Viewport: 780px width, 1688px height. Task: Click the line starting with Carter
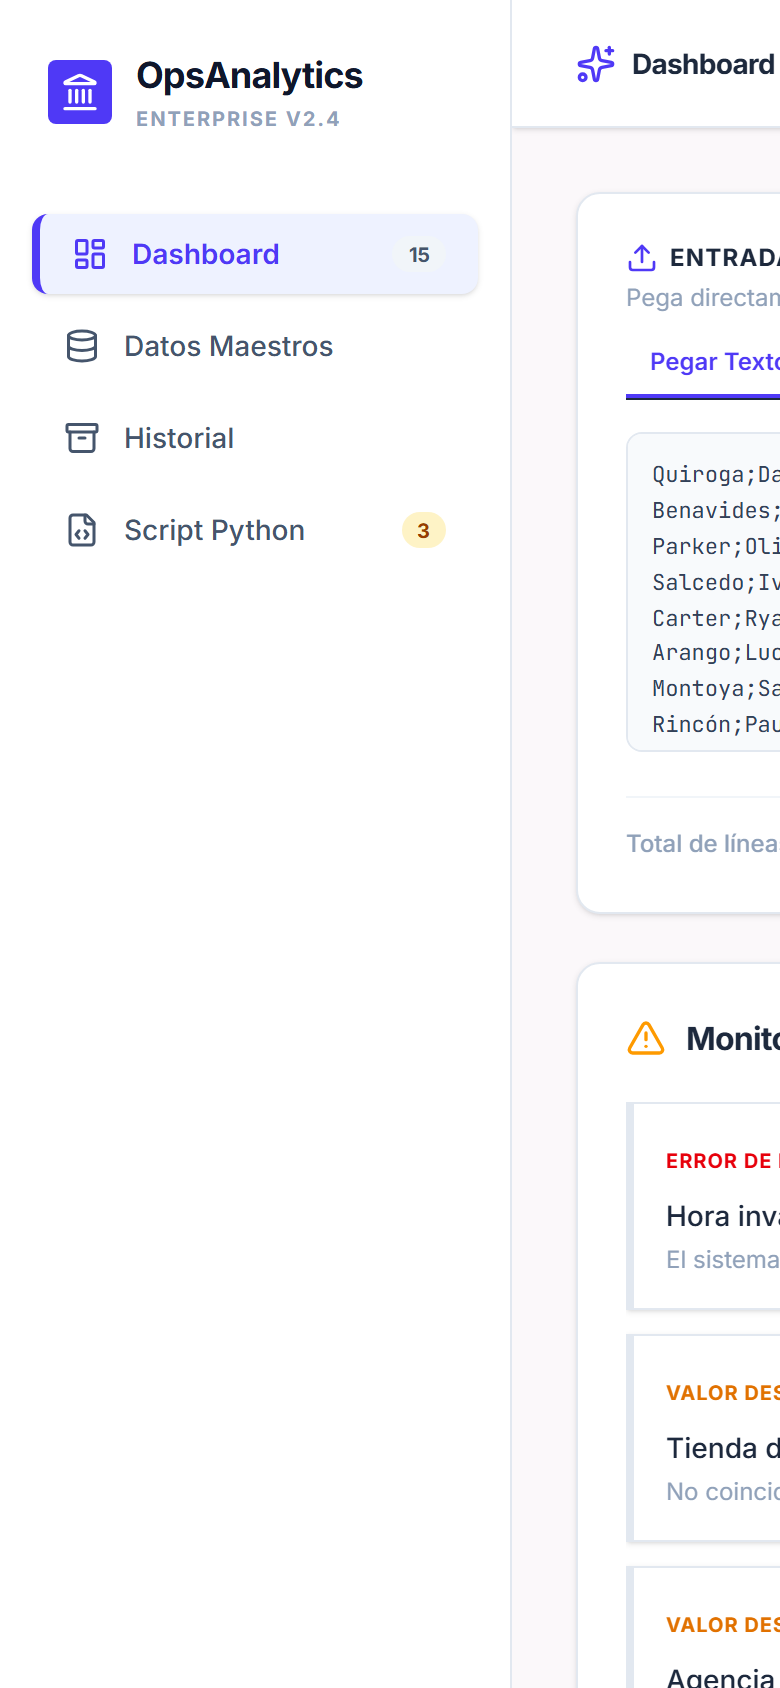coord(716,619)
